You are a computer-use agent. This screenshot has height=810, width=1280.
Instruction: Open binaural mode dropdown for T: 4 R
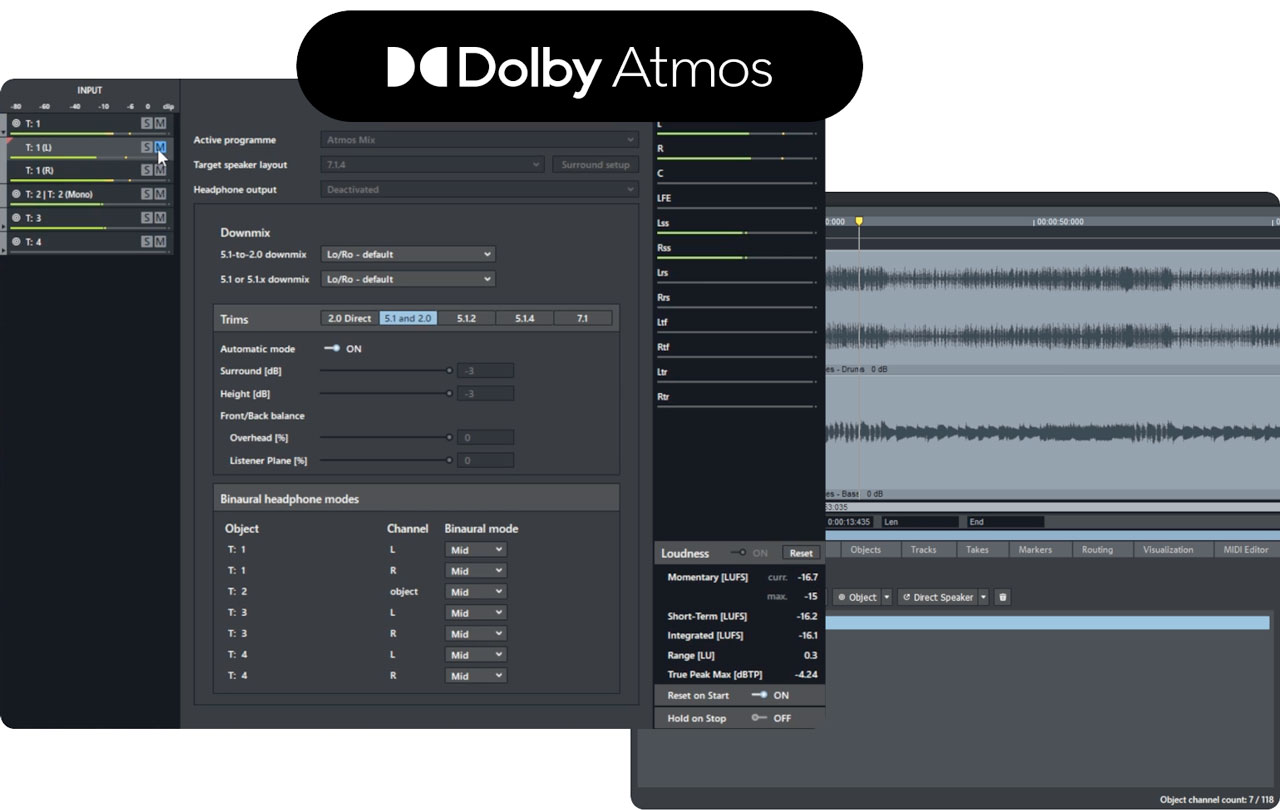476,676
